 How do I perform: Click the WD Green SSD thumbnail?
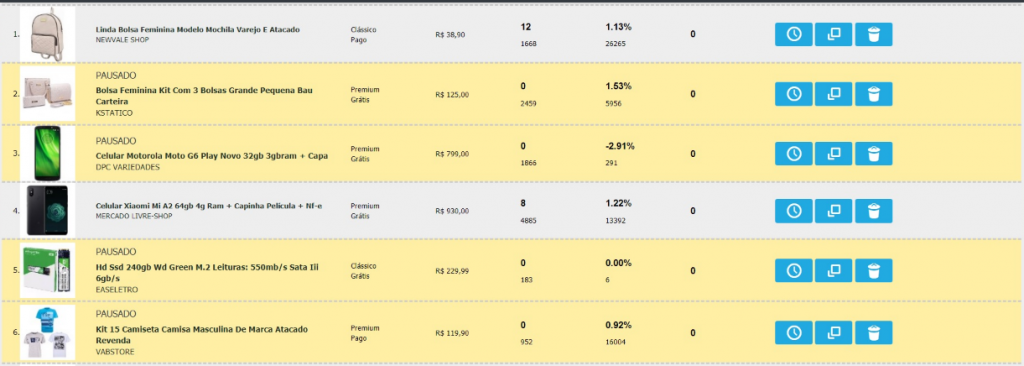click(47, 271)
